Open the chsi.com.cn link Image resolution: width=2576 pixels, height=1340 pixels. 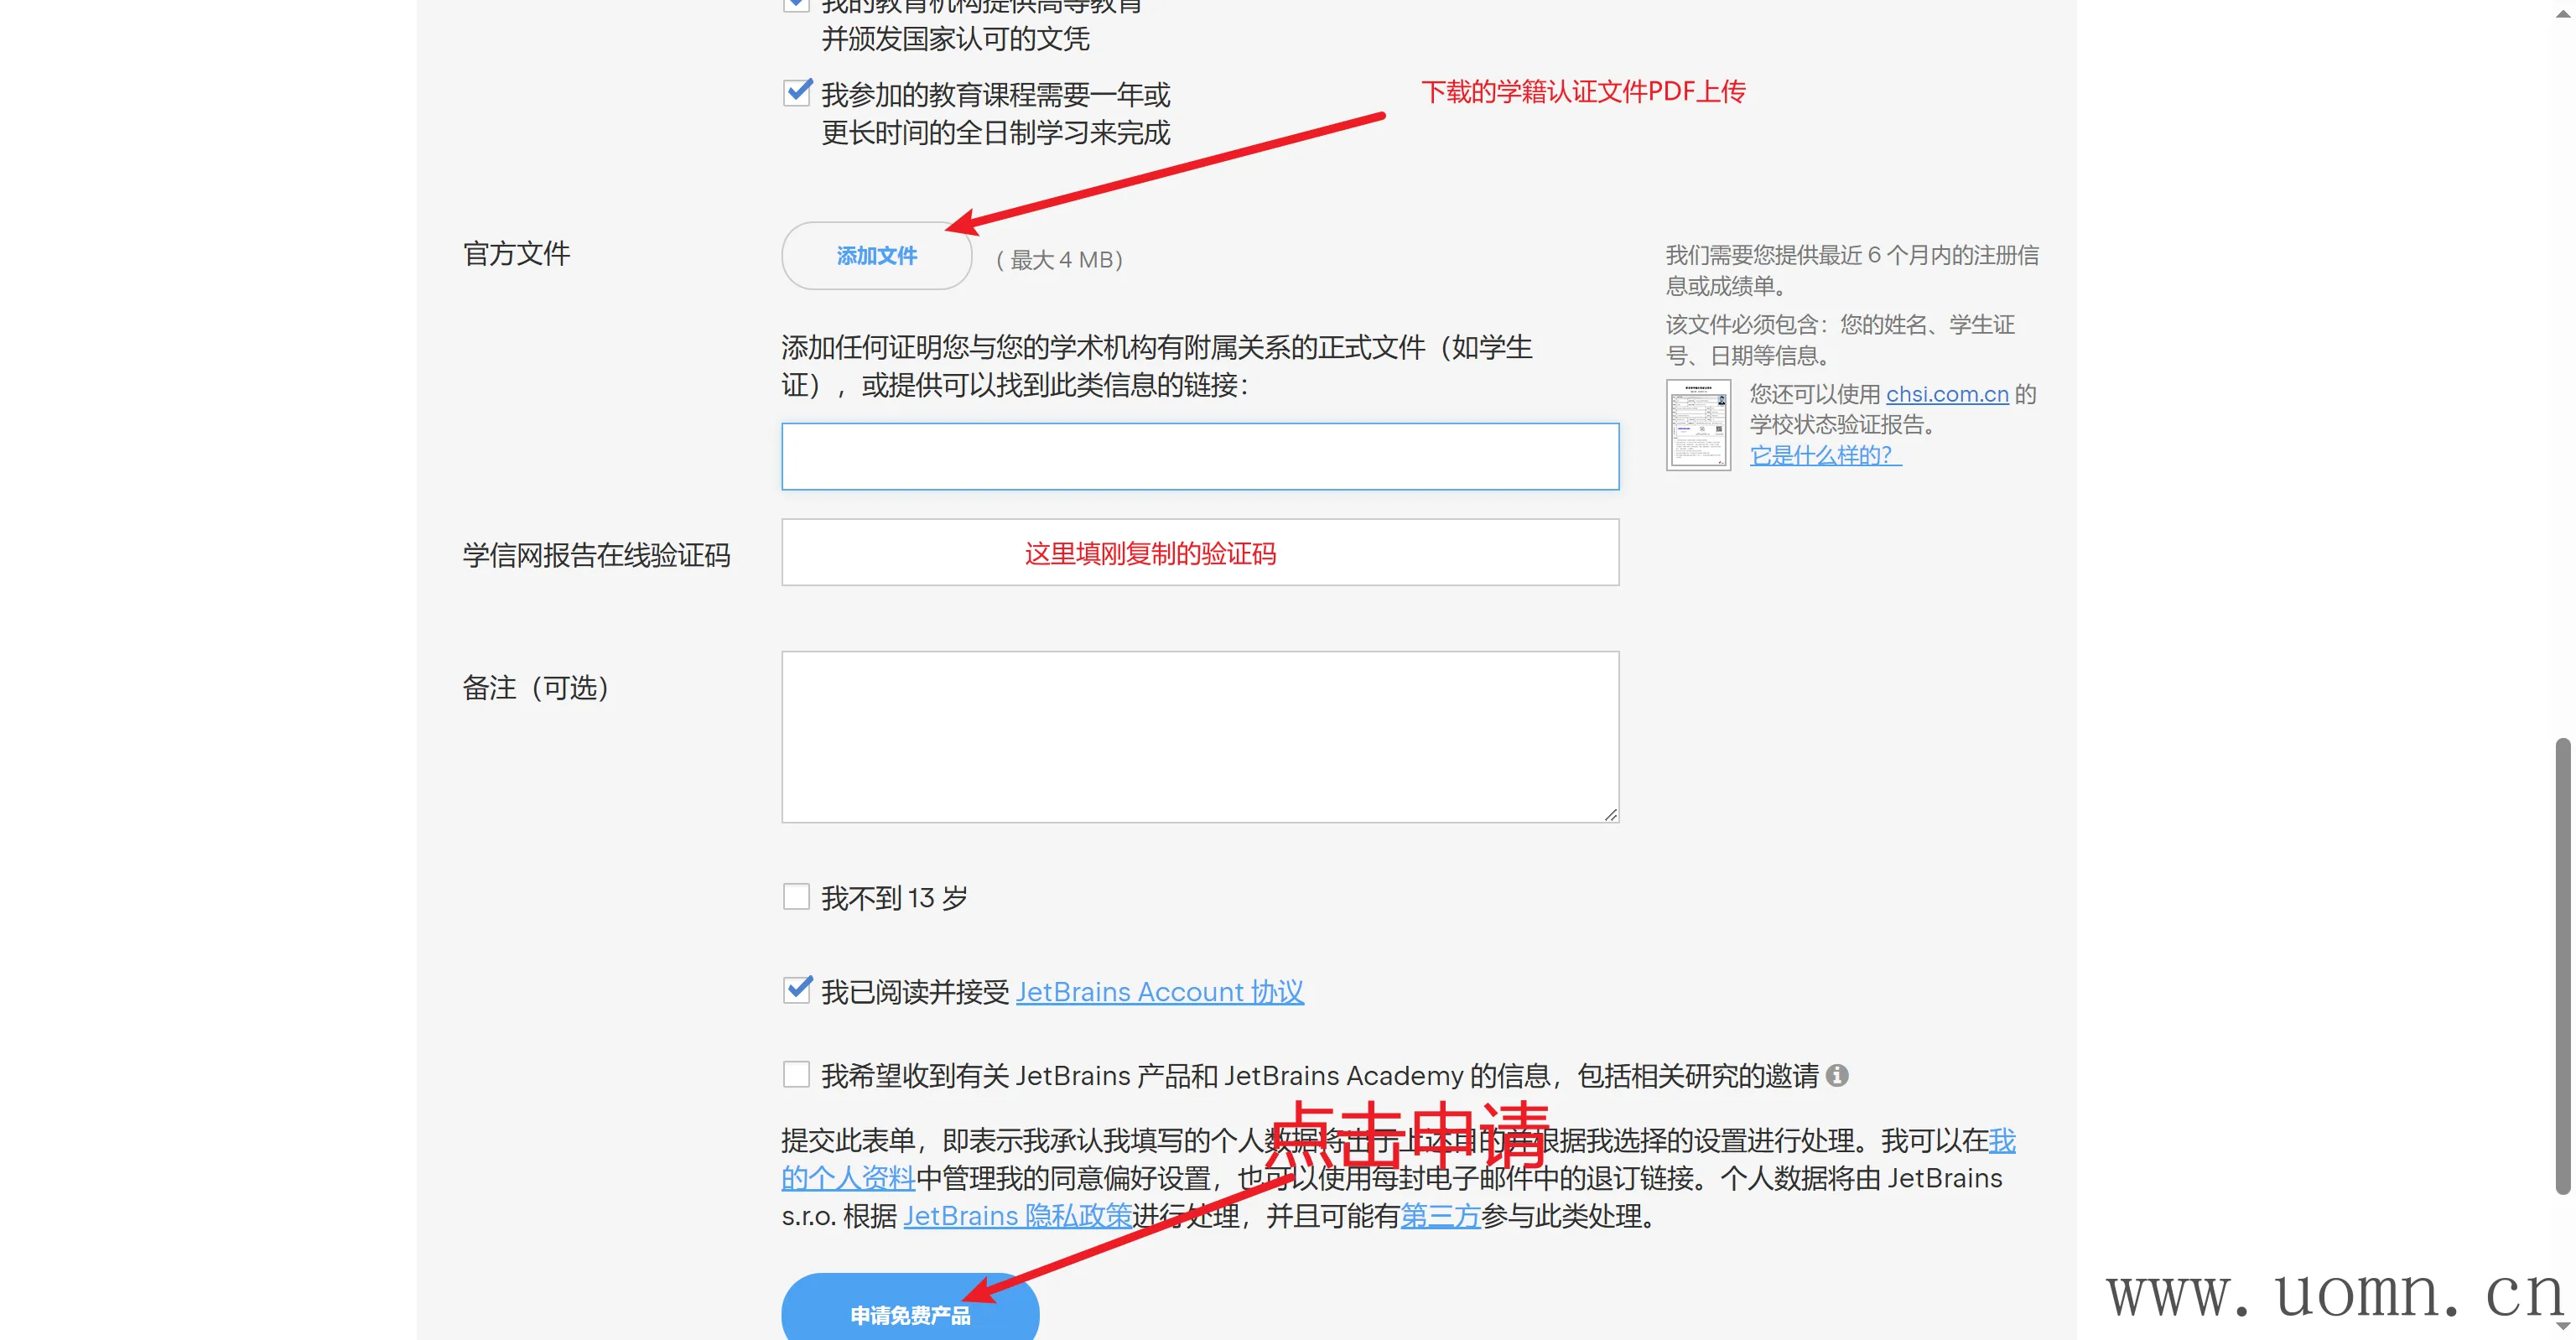[1946, 394]
